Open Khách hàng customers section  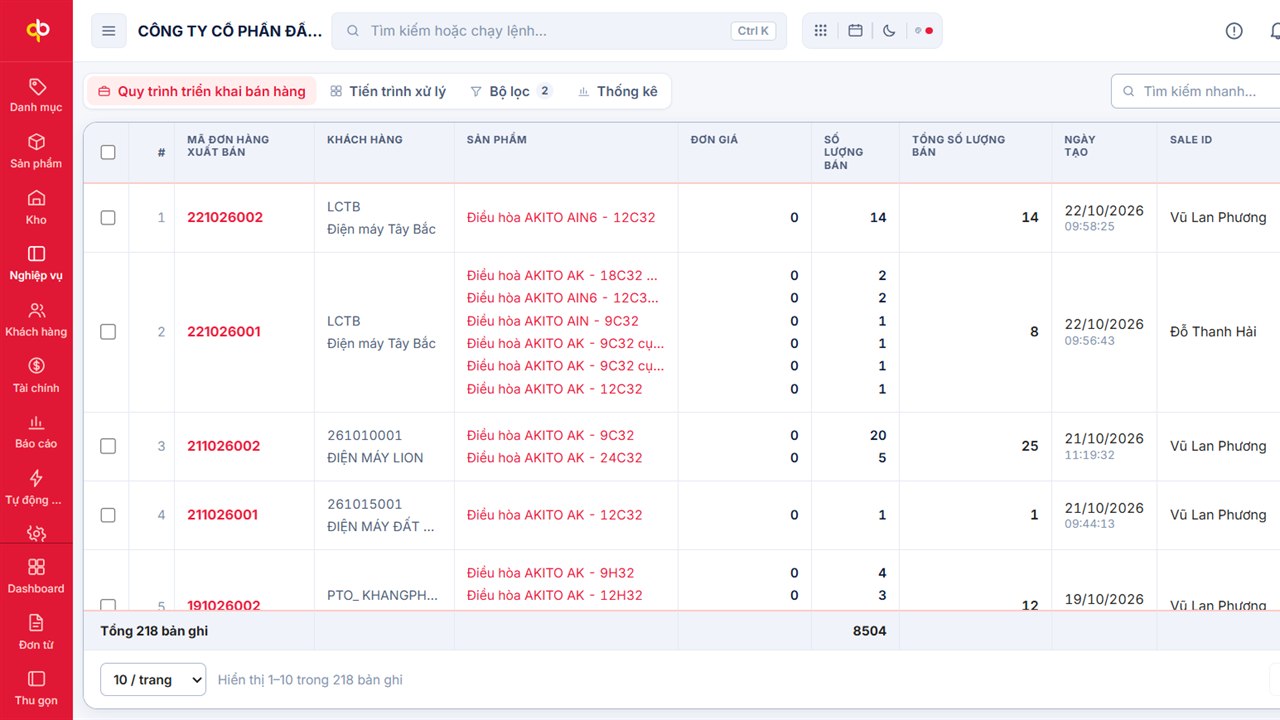pos(36,319)
